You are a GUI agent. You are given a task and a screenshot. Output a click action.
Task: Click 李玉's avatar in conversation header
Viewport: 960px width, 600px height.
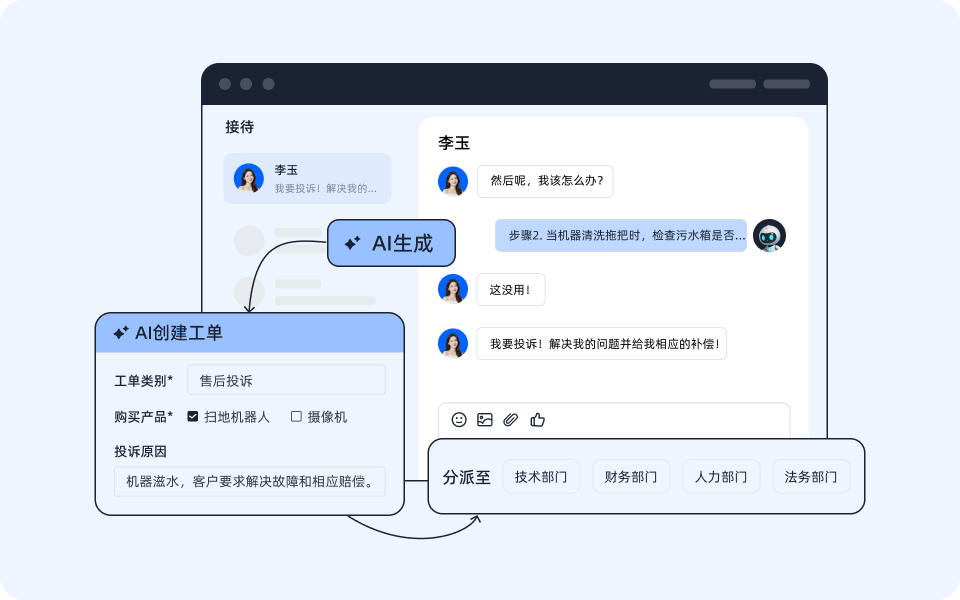(453, 182)
